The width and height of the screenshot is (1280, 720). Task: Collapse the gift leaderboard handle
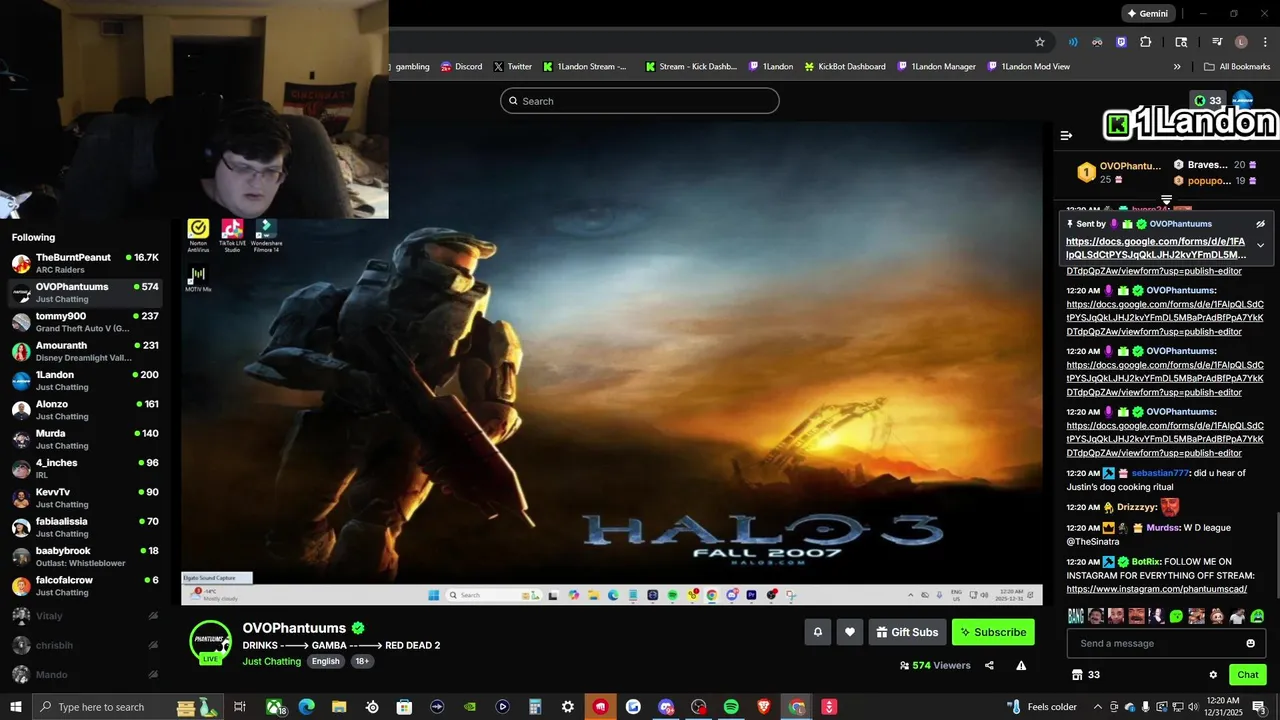pos(1166,200)
